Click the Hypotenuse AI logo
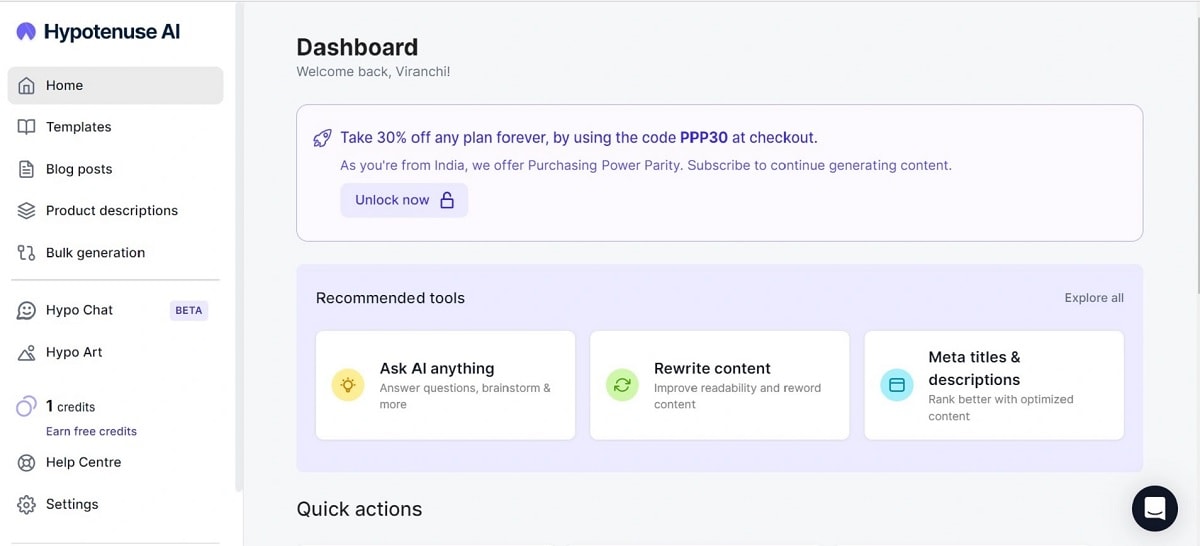The image size is (1200, 546). [x=98, y=32]
